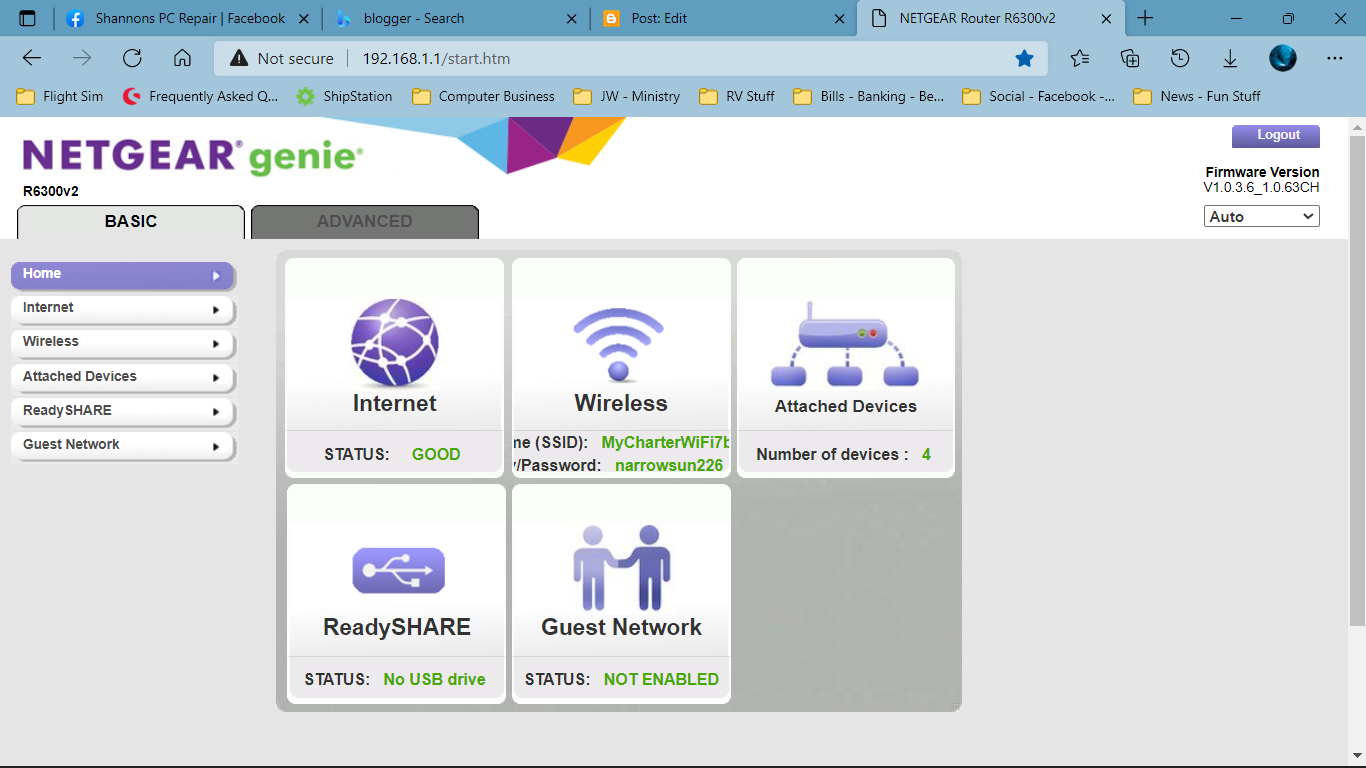This screenshot has width=1366, height=768.
Task: Open browser History
Action: [x=1180, y=58]
